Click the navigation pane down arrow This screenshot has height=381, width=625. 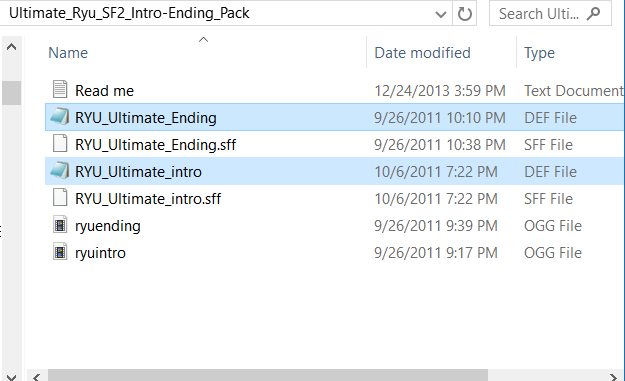(12, 377)
